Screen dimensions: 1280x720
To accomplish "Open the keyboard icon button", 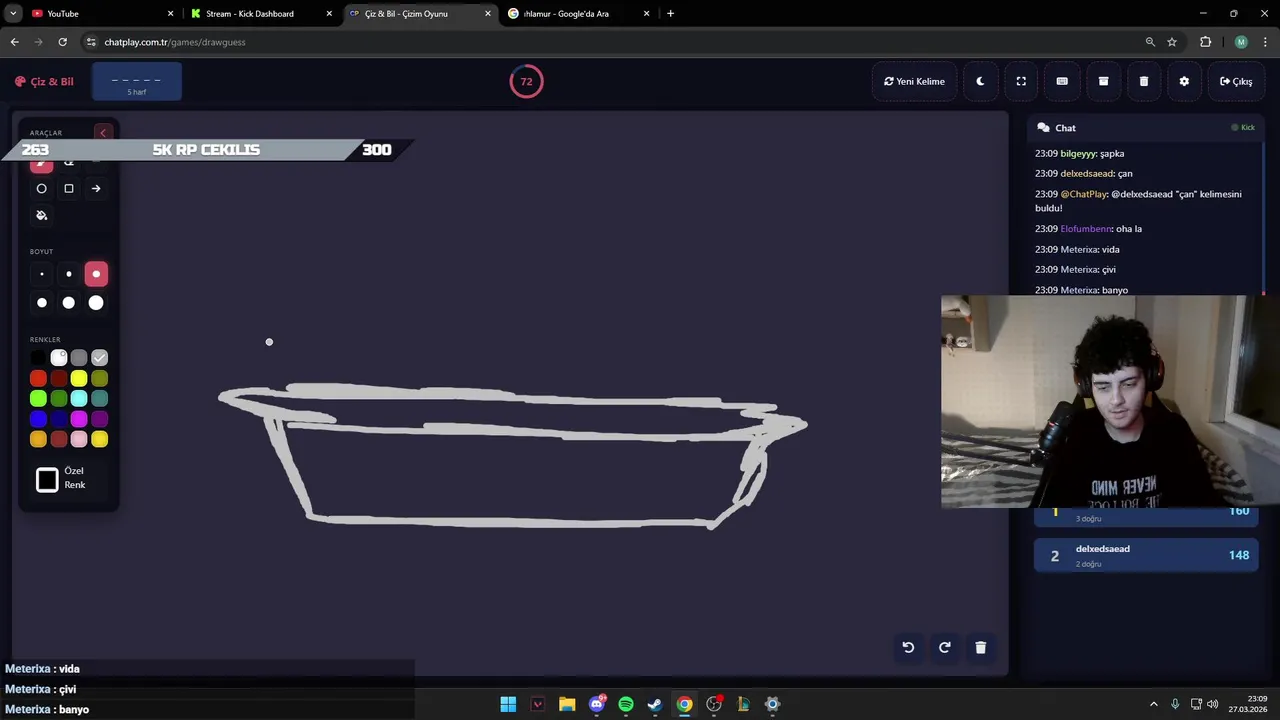I will click(1062, 81).
